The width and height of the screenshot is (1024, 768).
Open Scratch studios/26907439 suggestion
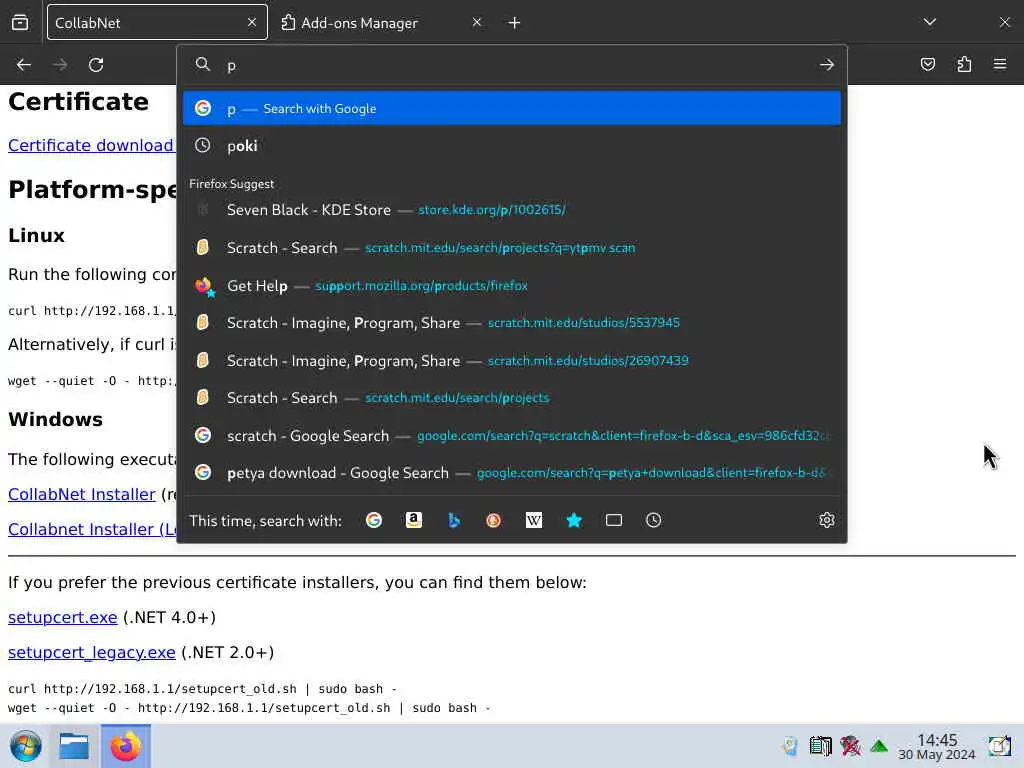click(x=512, y=360)
